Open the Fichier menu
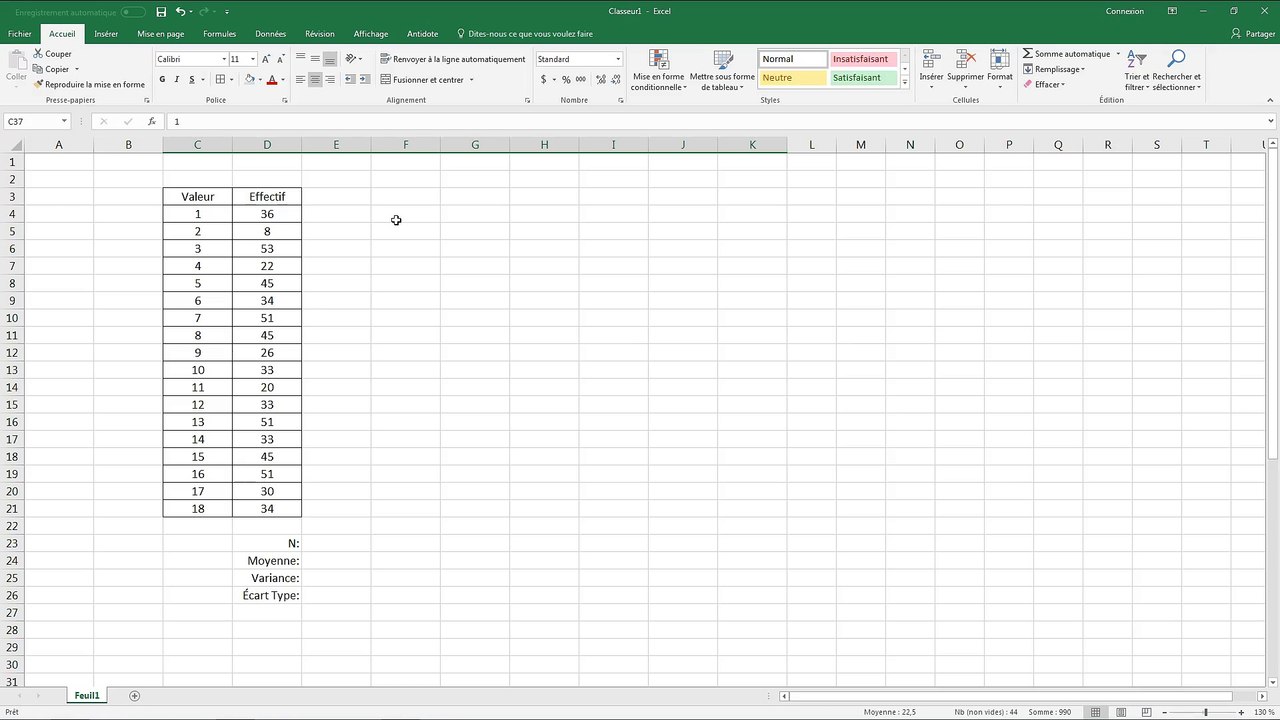Image resolution: width=1280 pixels, height=720 pixels. coord(20,34)
